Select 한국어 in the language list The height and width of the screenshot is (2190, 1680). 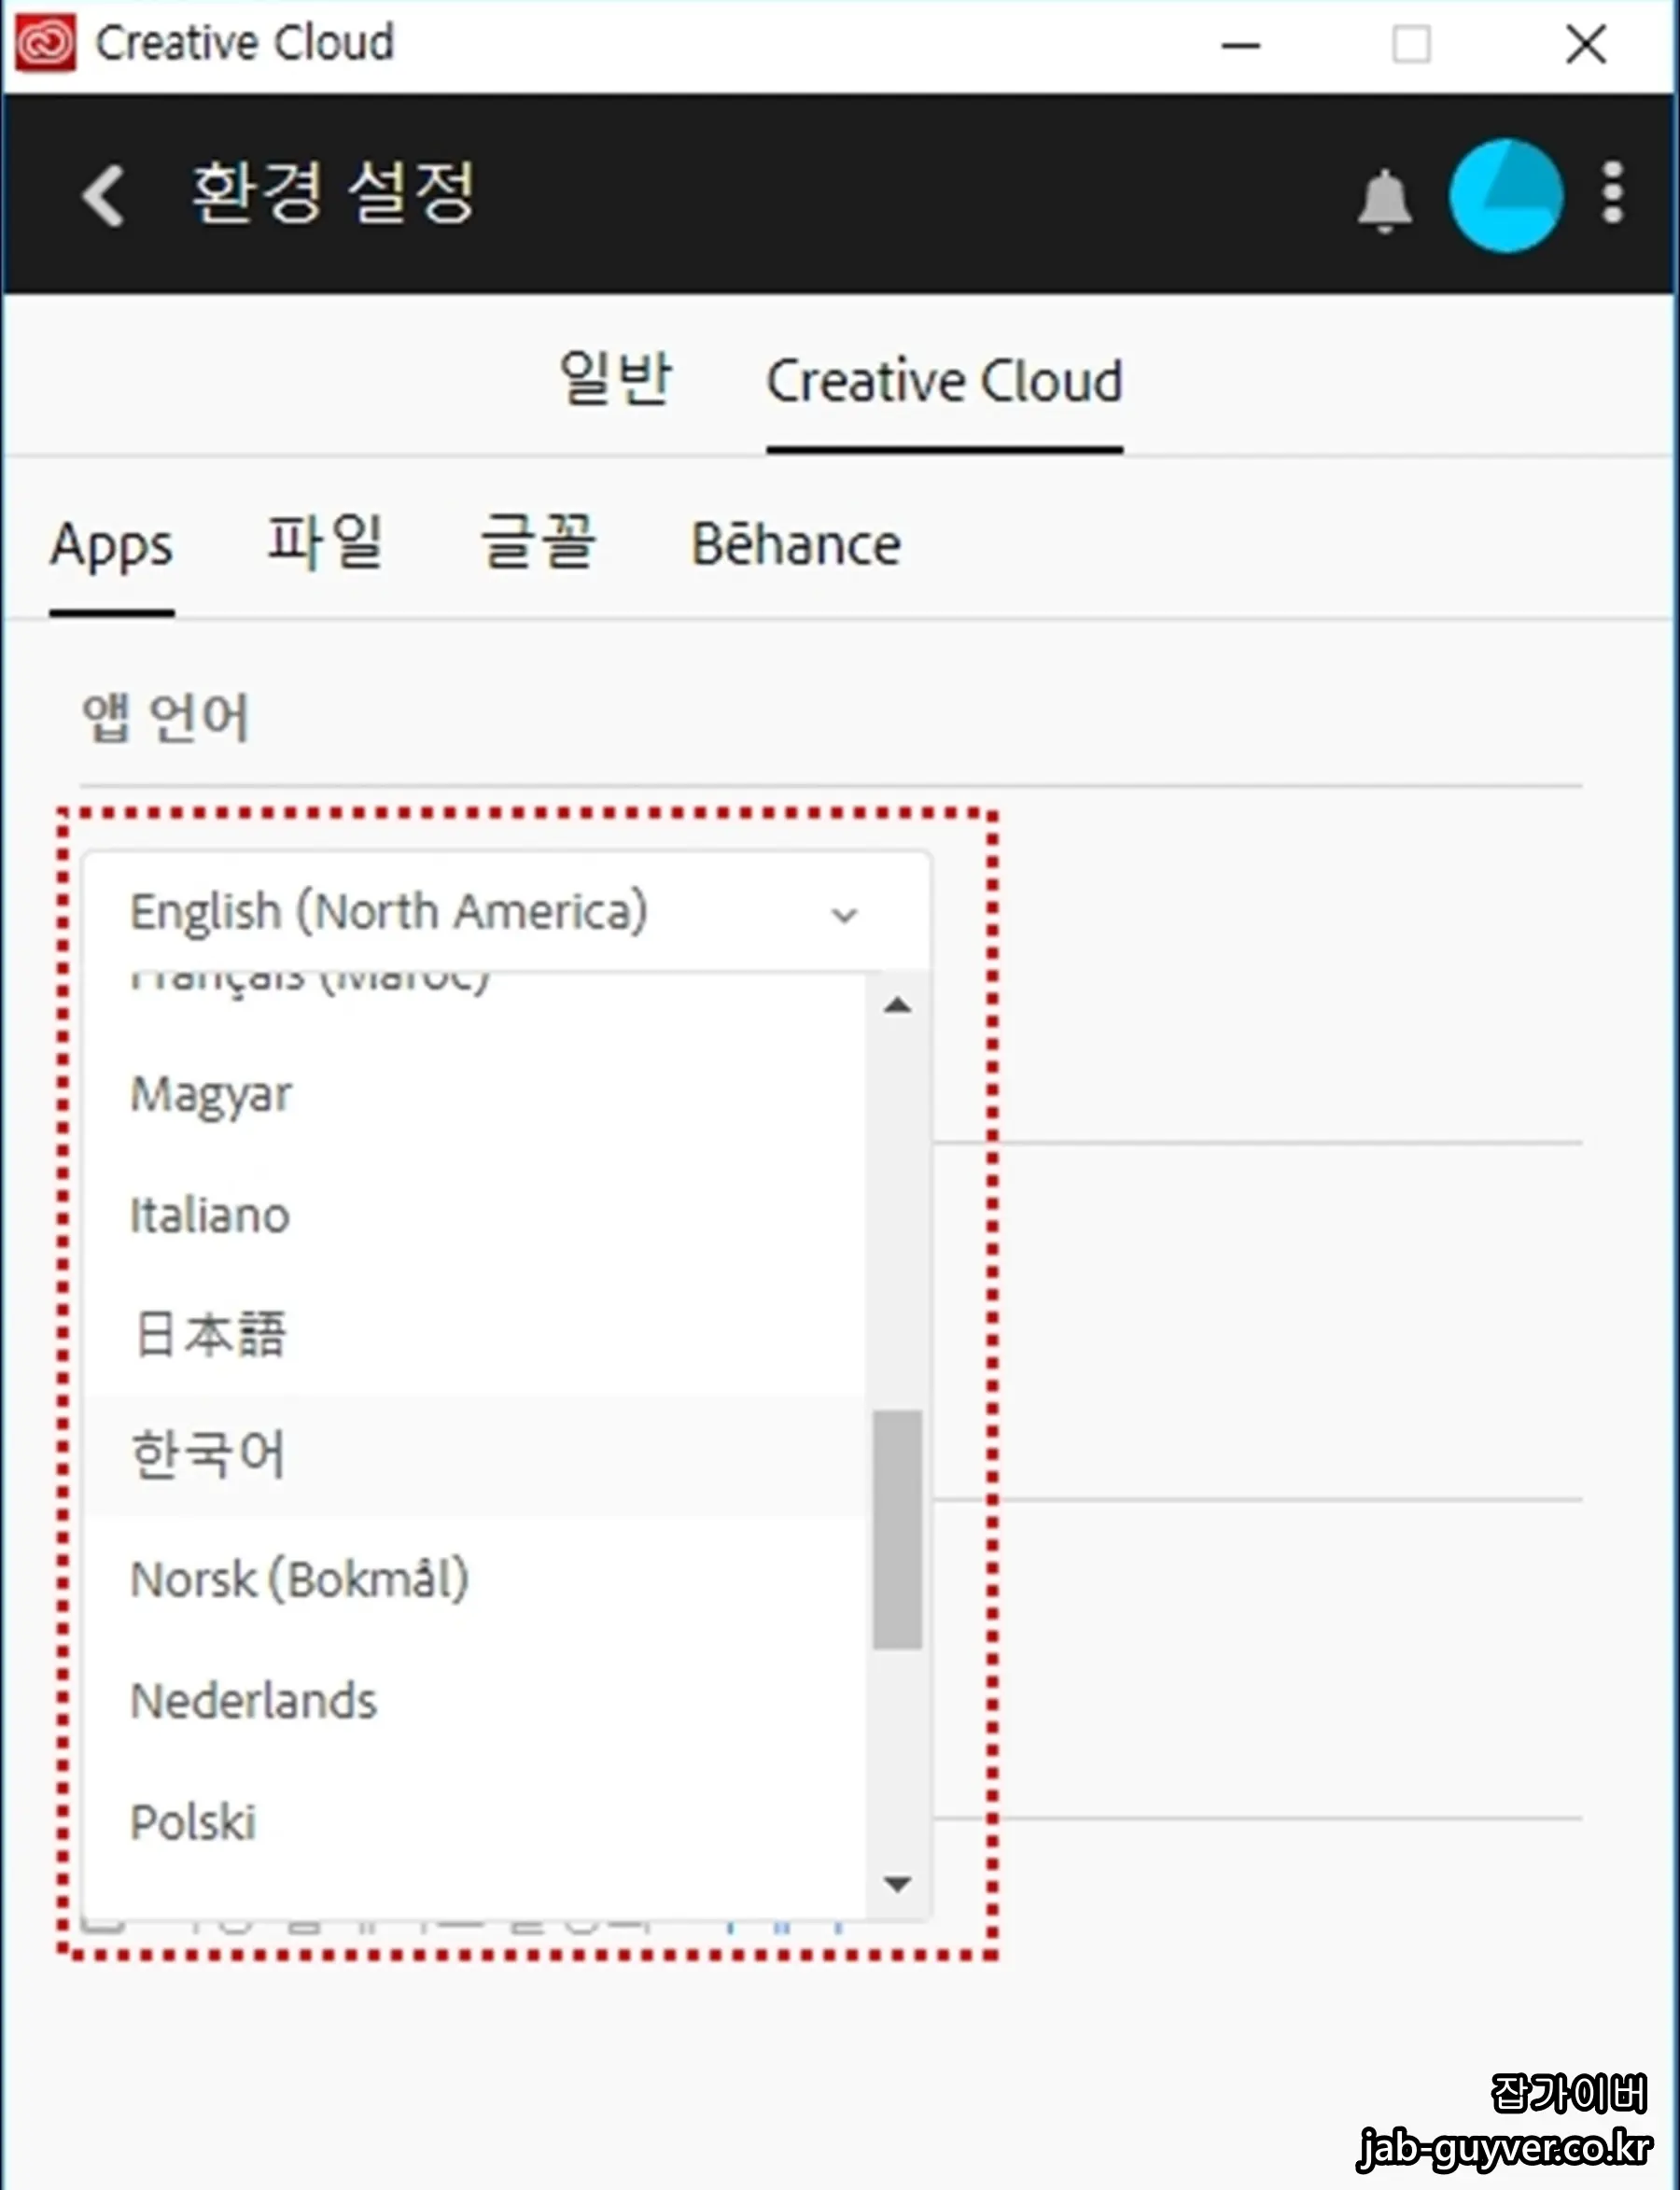point(475,1455)
